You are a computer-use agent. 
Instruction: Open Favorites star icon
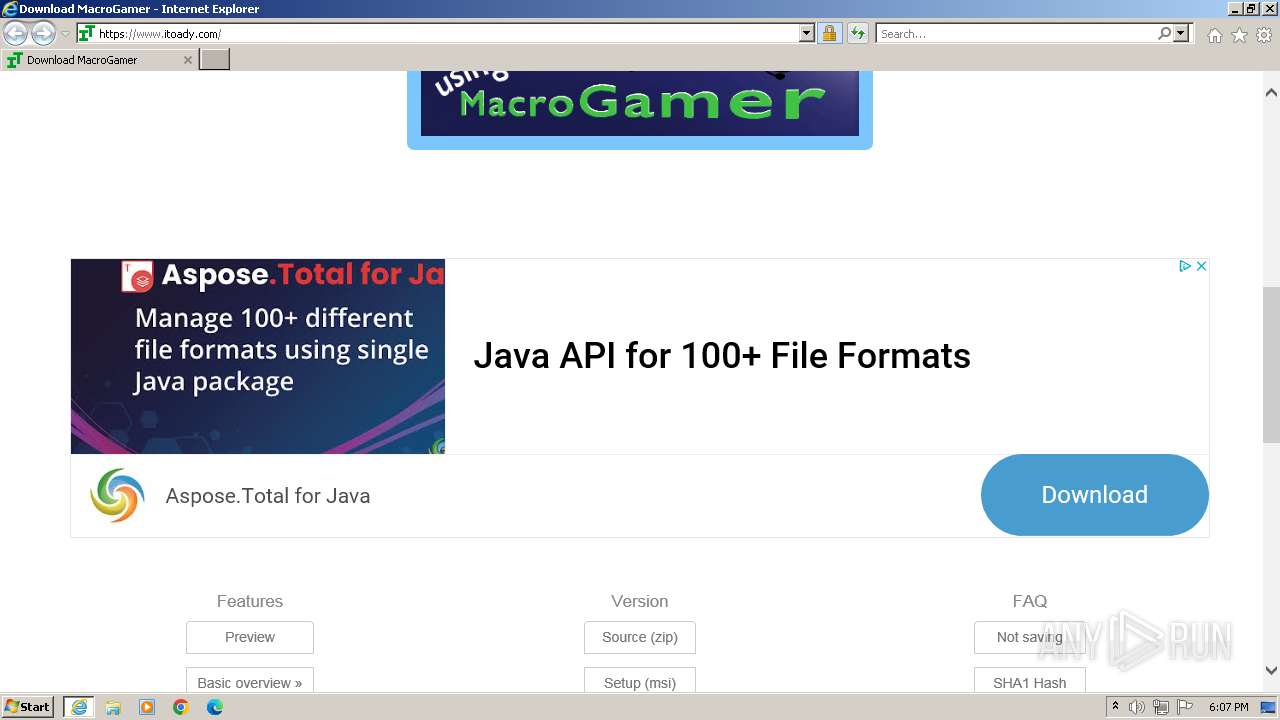pos(1239,35)
